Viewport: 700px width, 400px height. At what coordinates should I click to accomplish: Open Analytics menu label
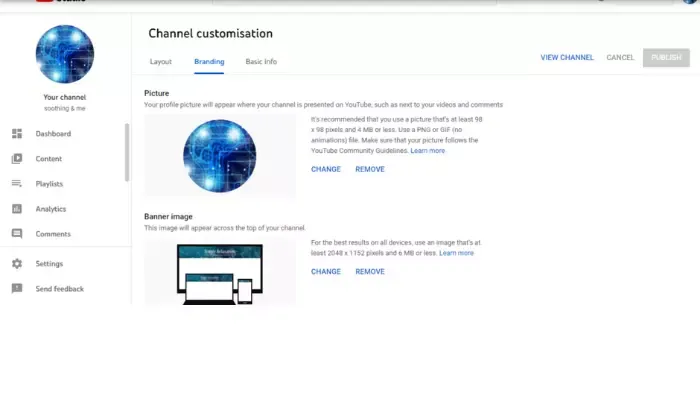50,208
